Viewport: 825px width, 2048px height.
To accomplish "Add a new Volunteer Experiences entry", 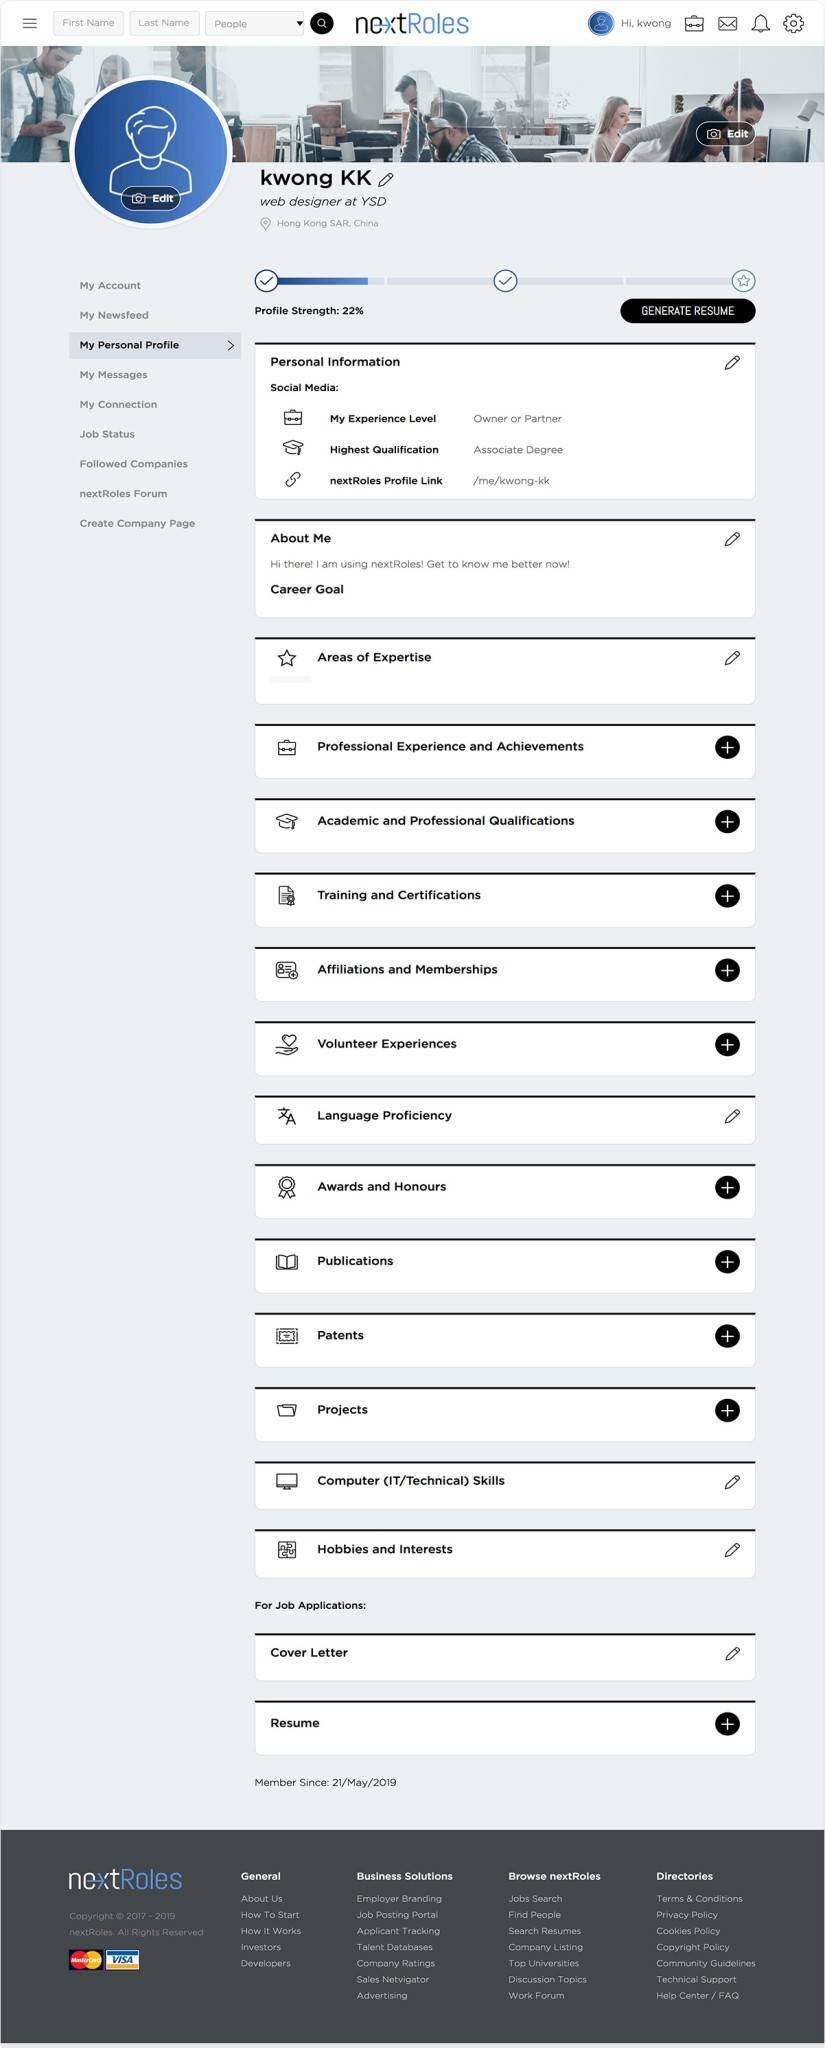I will 727,1045.
